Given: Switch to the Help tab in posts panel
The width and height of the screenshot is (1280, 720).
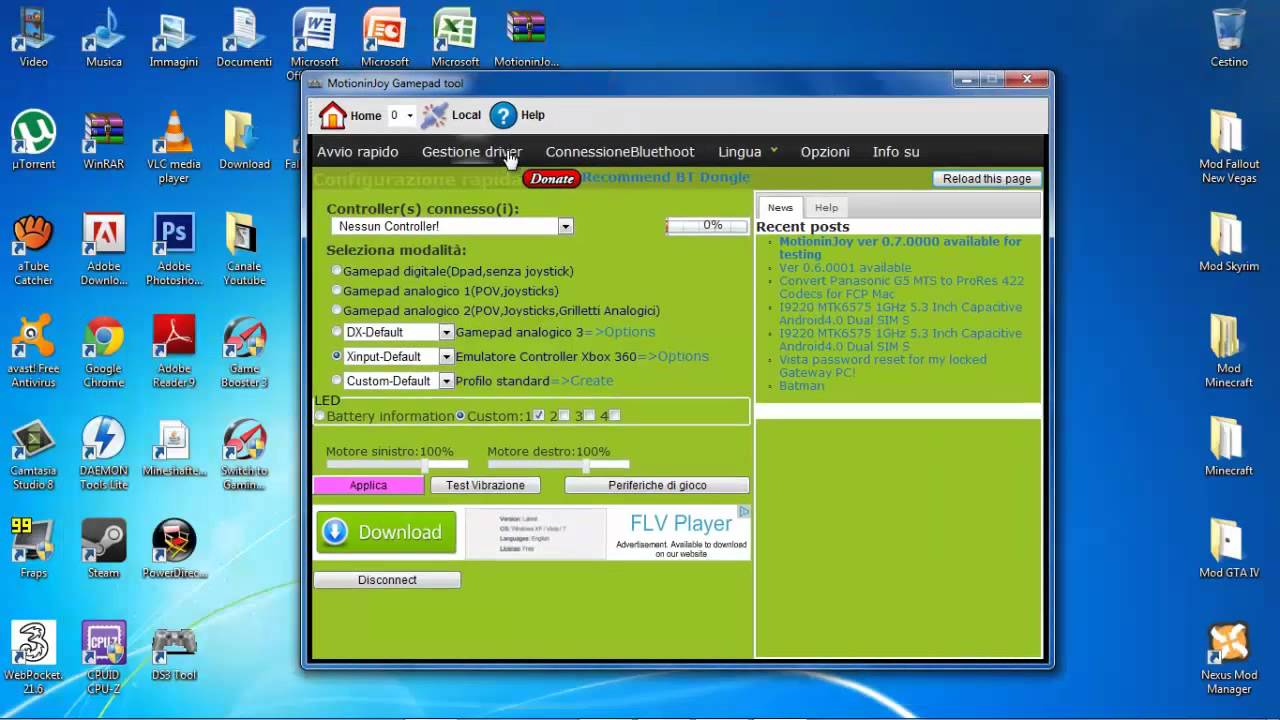Looking at the screenshot, I should pyautogui.click(x=826, y=207).
